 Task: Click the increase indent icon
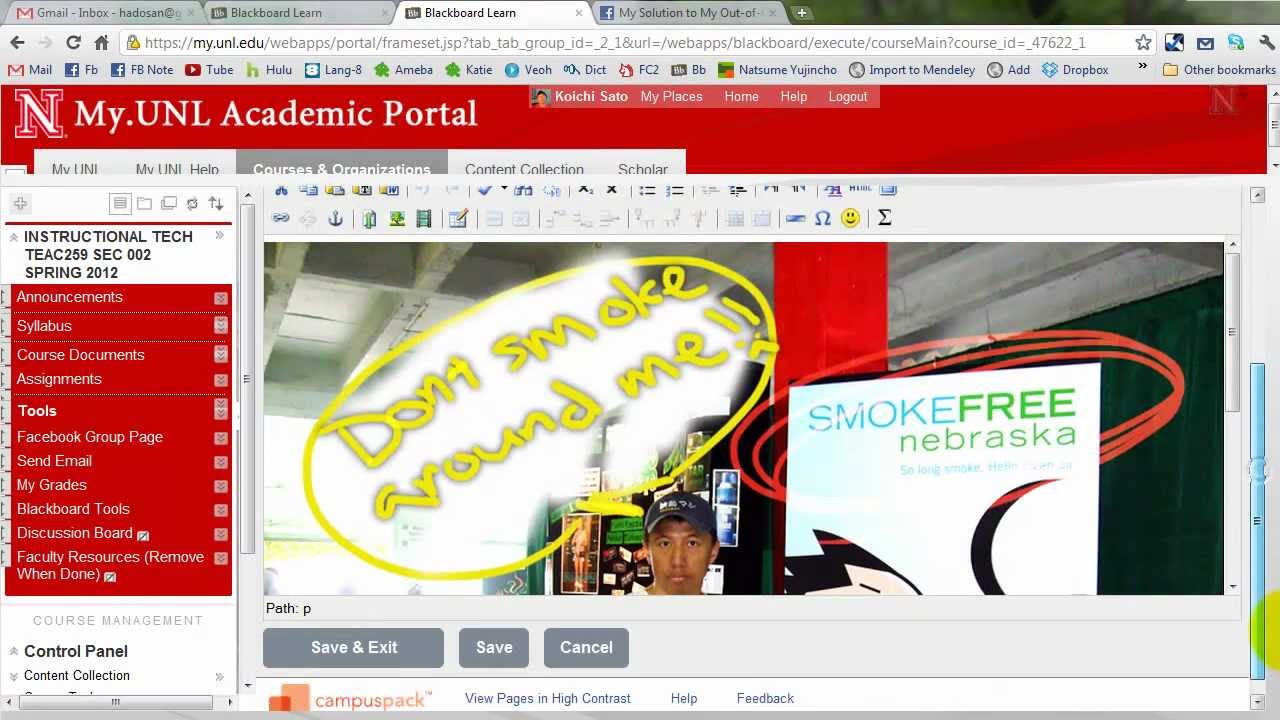pos(738,190)
